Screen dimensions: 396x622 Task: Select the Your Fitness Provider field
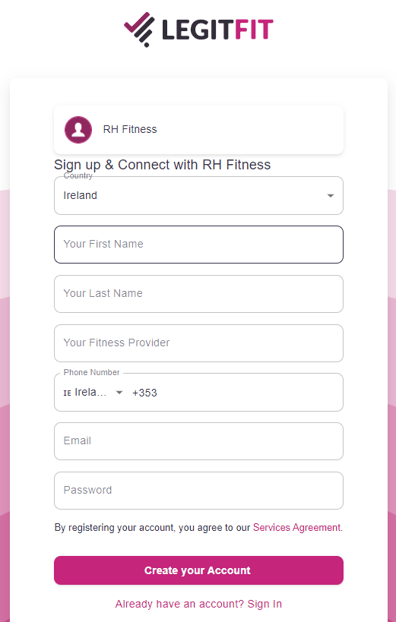coord(199,343)
